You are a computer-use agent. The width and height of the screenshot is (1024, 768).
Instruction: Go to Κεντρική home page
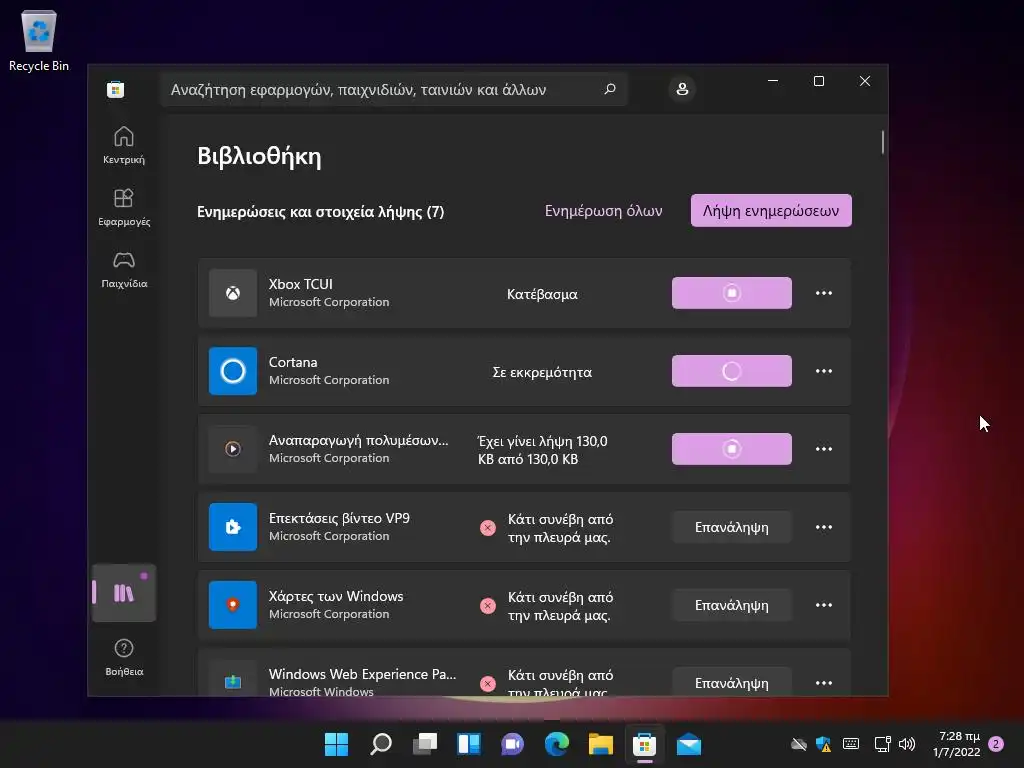pyautogui.click(x=124, y=145)
